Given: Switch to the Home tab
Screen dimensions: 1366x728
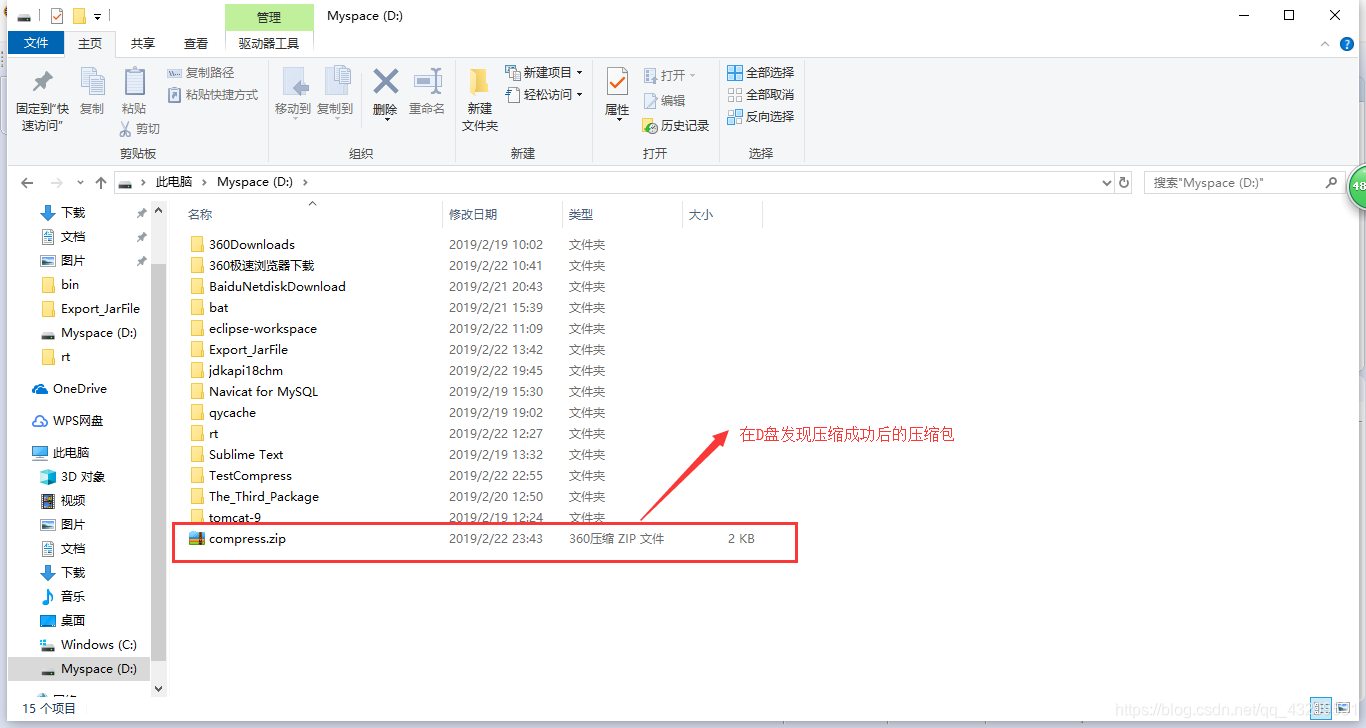Looking at the screenshot, I should (x=90, y=43).
